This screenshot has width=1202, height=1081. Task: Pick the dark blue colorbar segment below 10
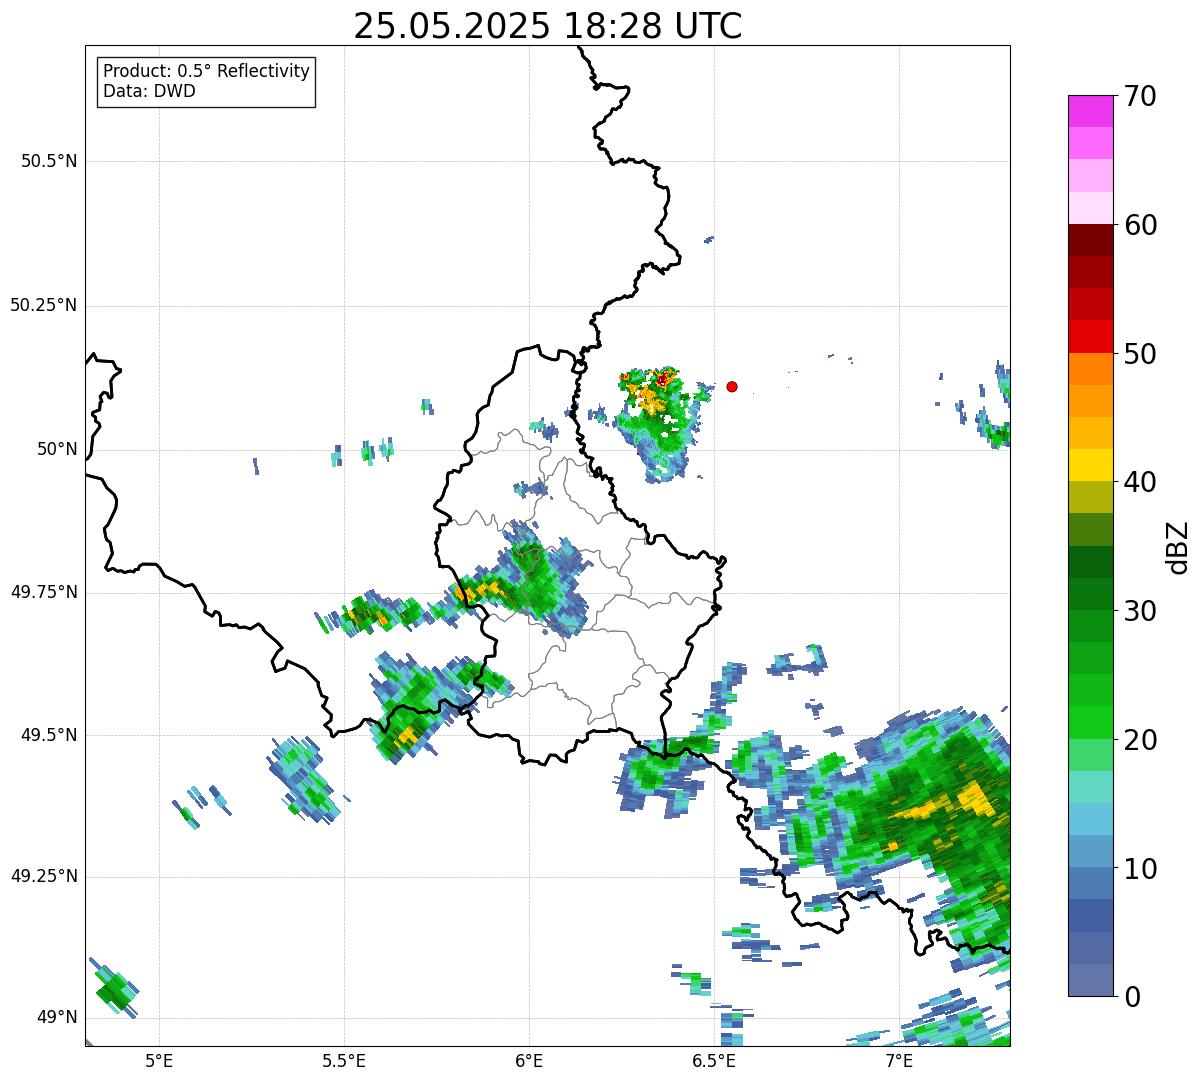(1090, 916)
